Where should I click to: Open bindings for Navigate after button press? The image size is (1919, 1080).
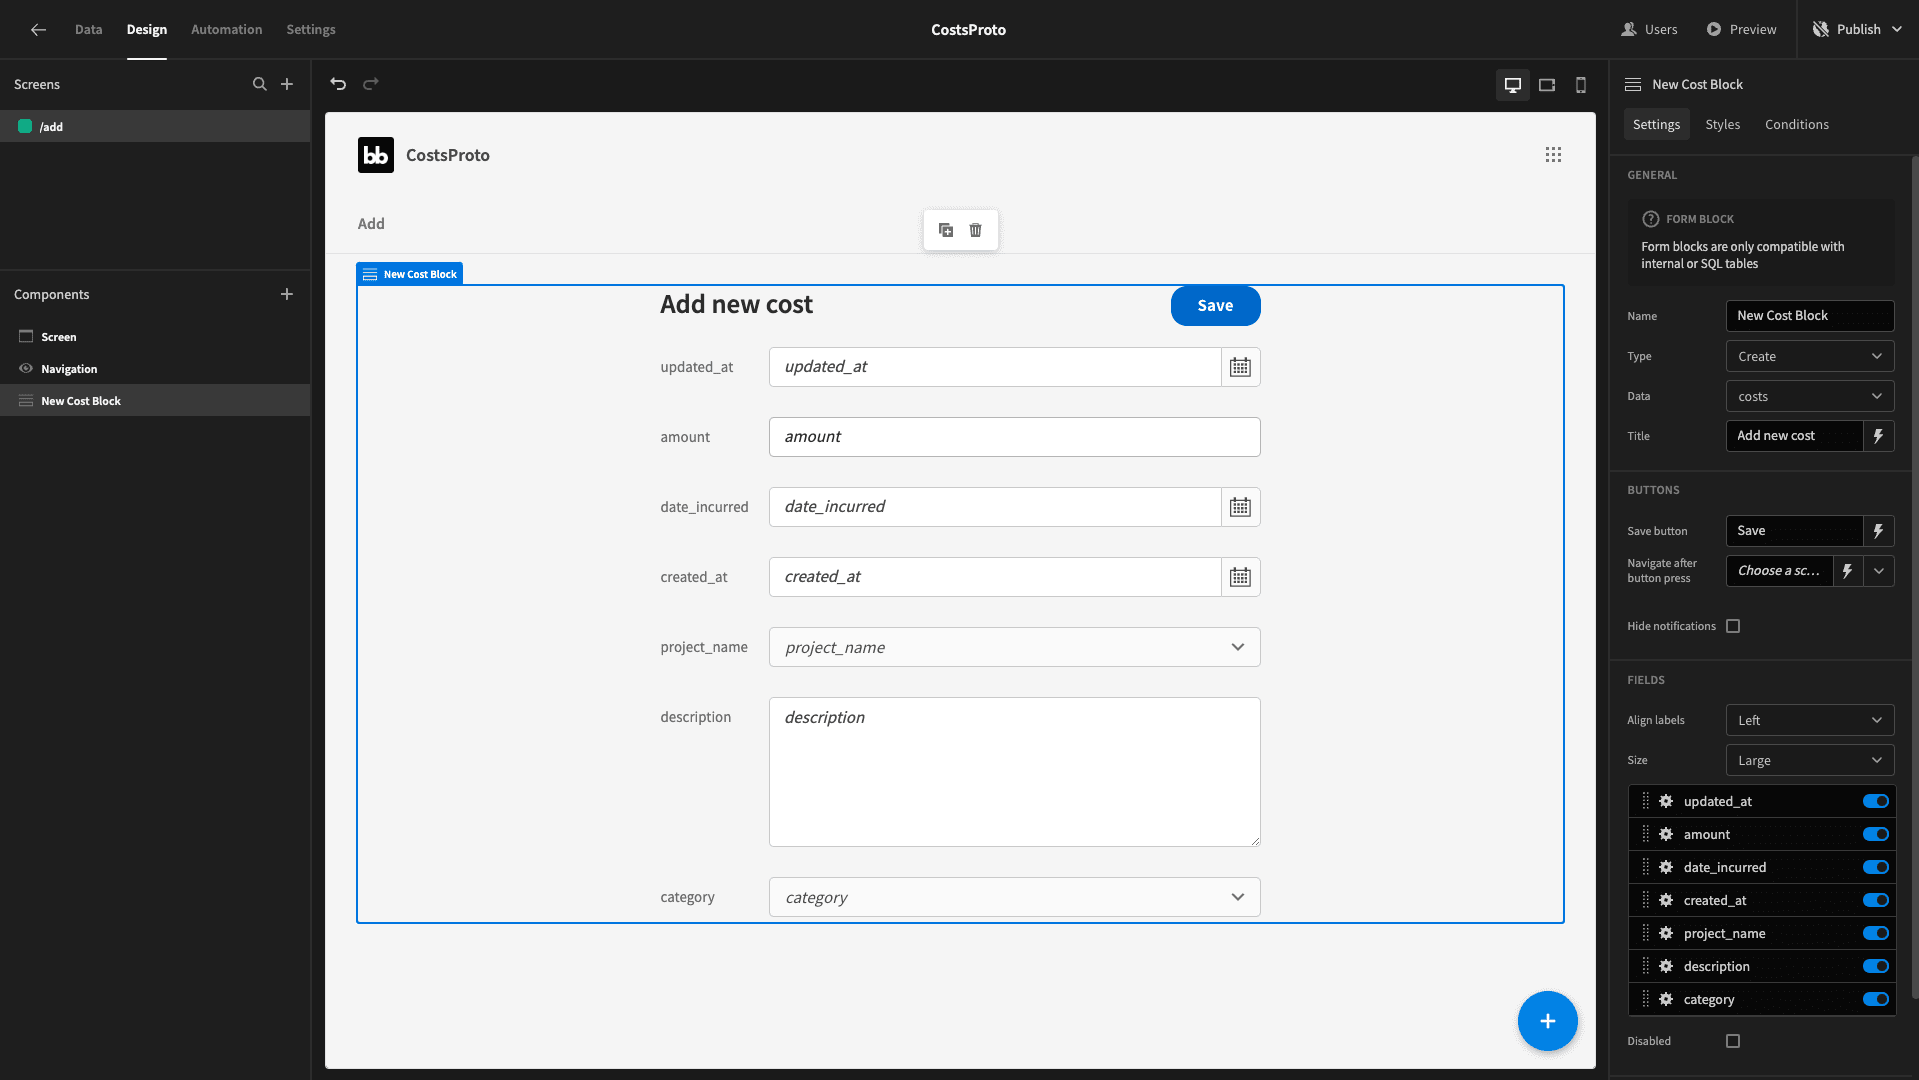[1848, 571]
